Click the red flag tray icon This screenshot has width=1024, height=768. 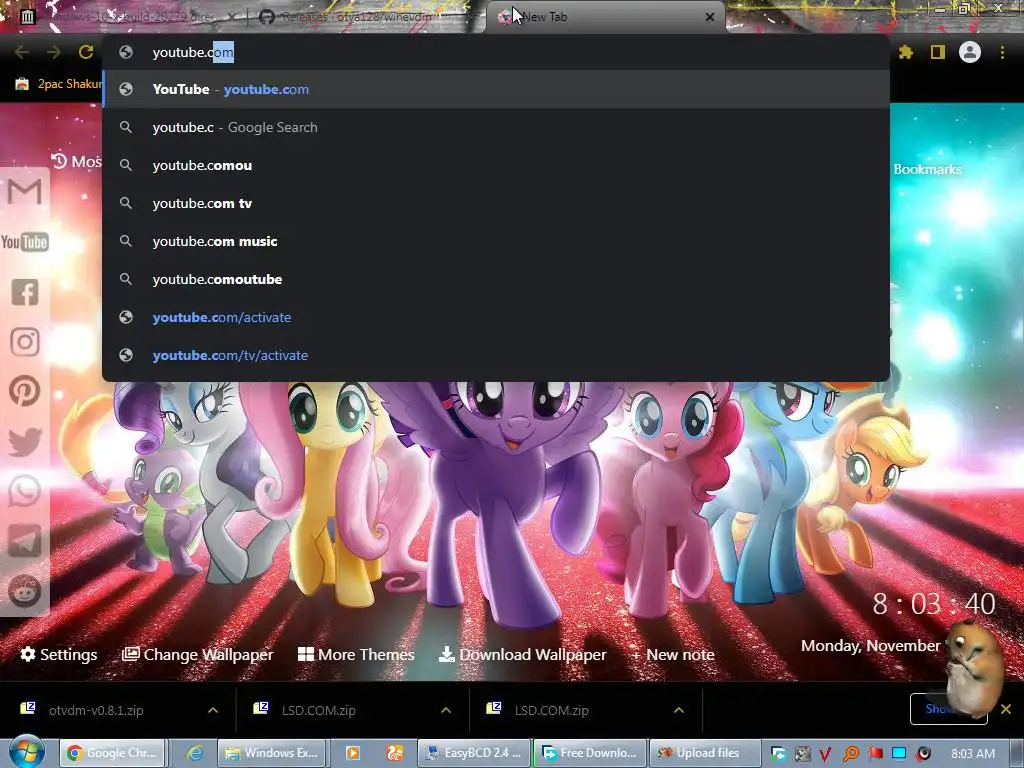coord(876,753)
